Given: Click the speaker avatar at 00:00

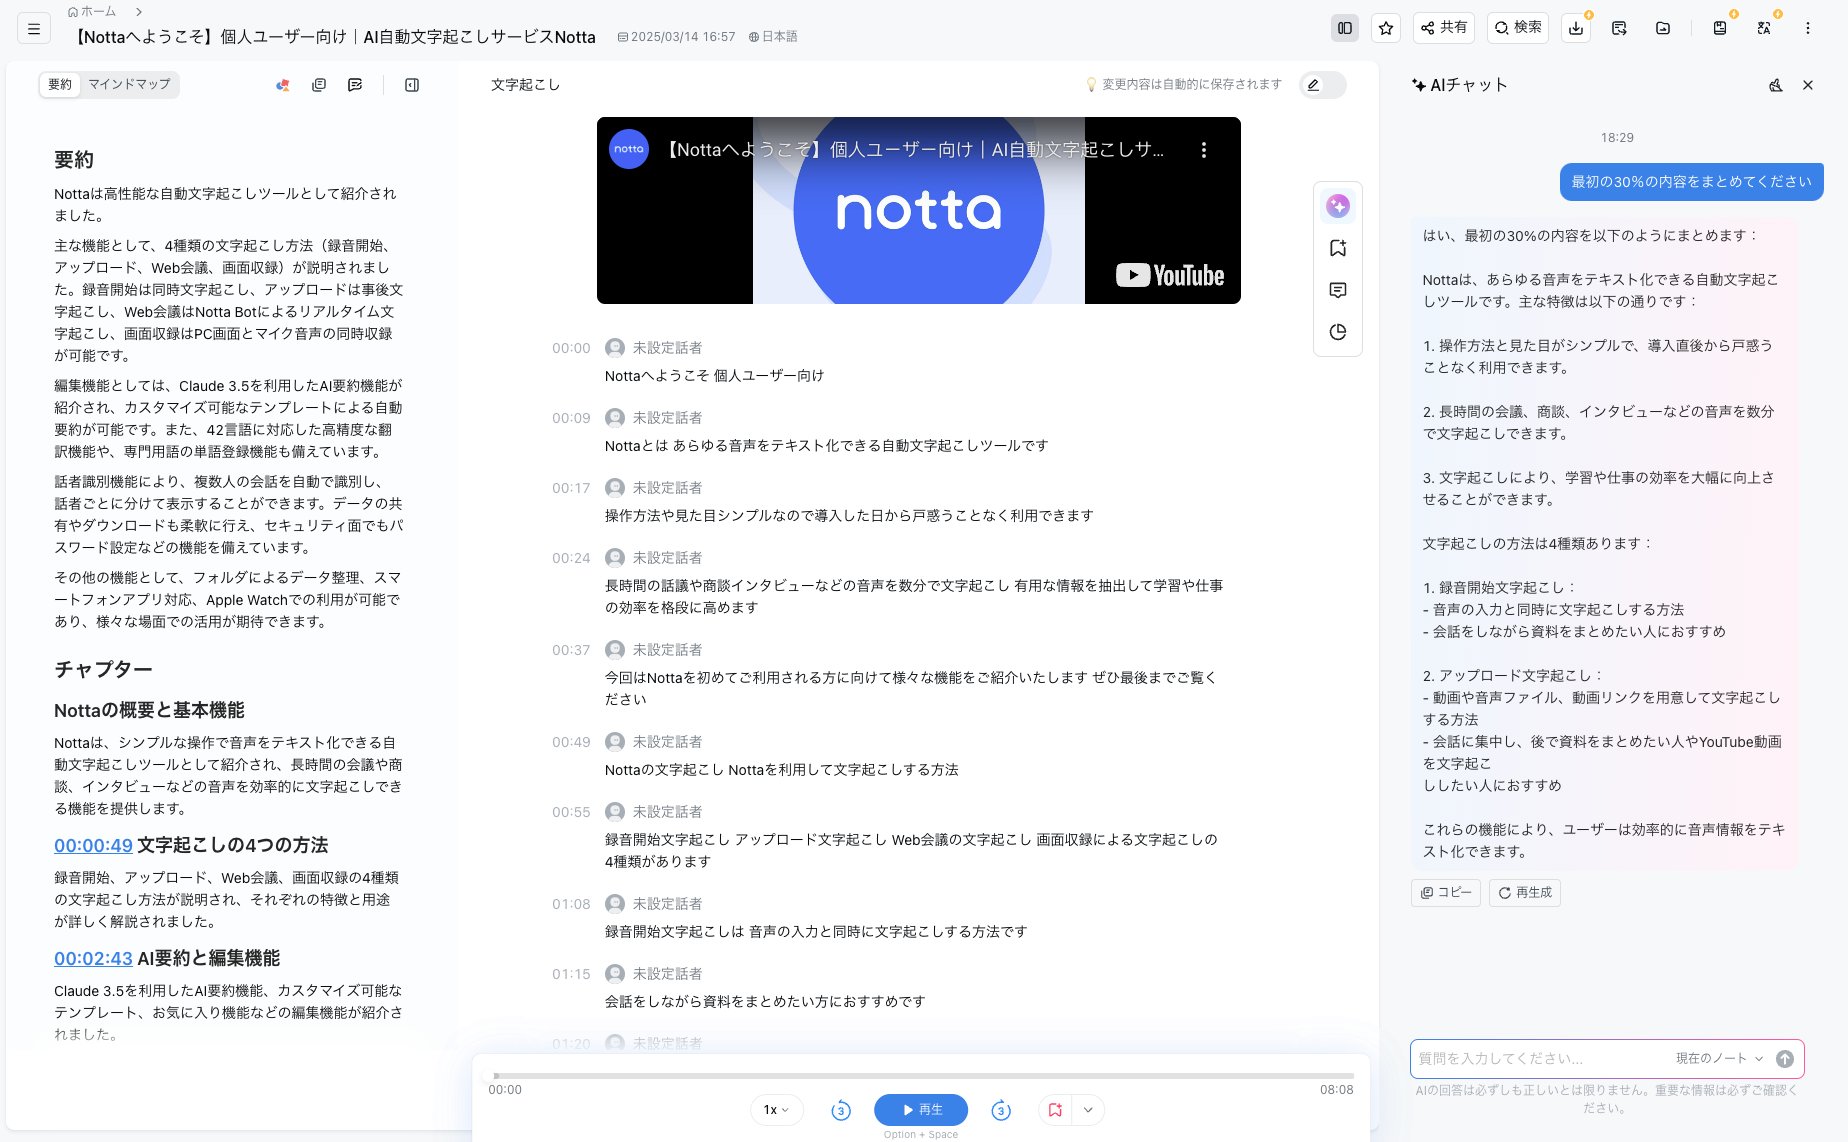Looking at the screenshot, I should point(615,348).
